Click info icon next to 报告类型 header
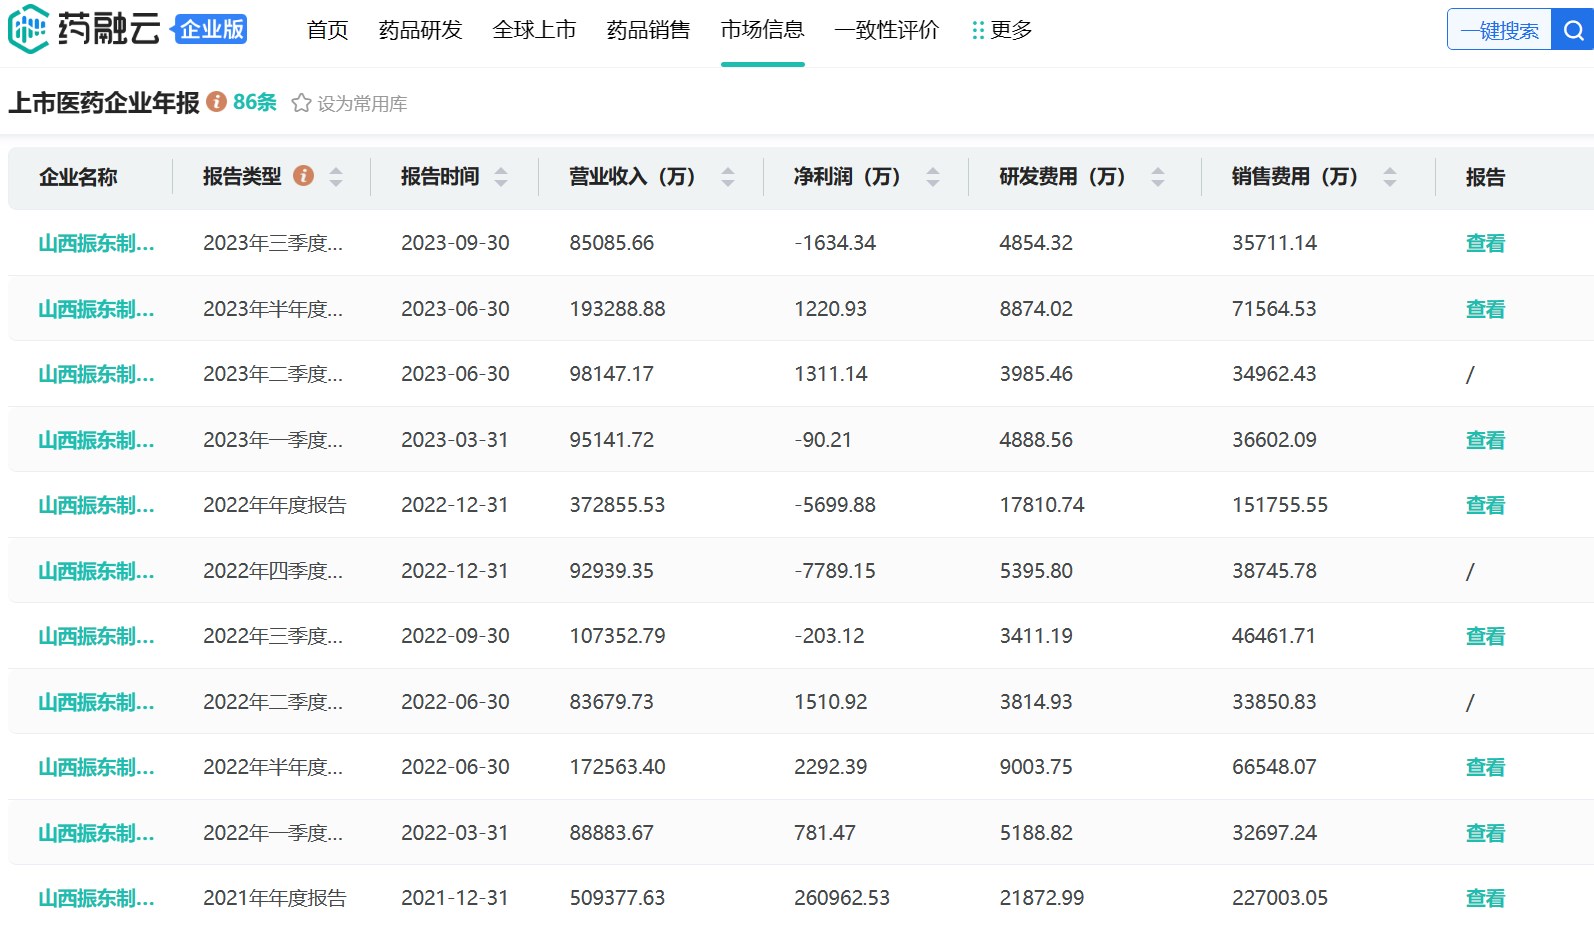 point(304,176)
